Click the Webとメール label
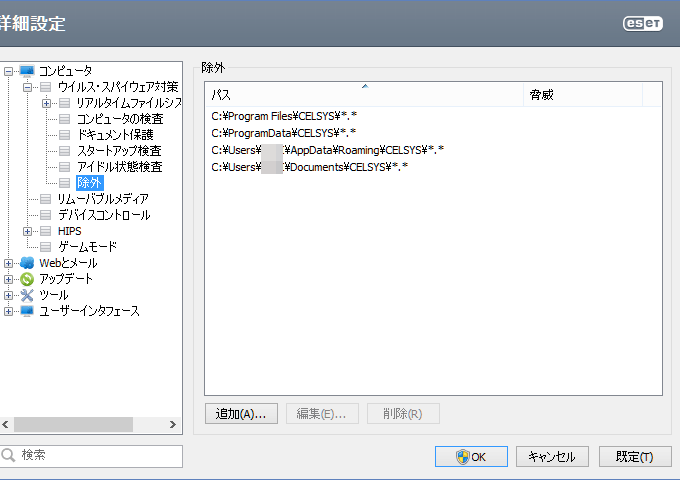680x480 pixels. (68, 263)
